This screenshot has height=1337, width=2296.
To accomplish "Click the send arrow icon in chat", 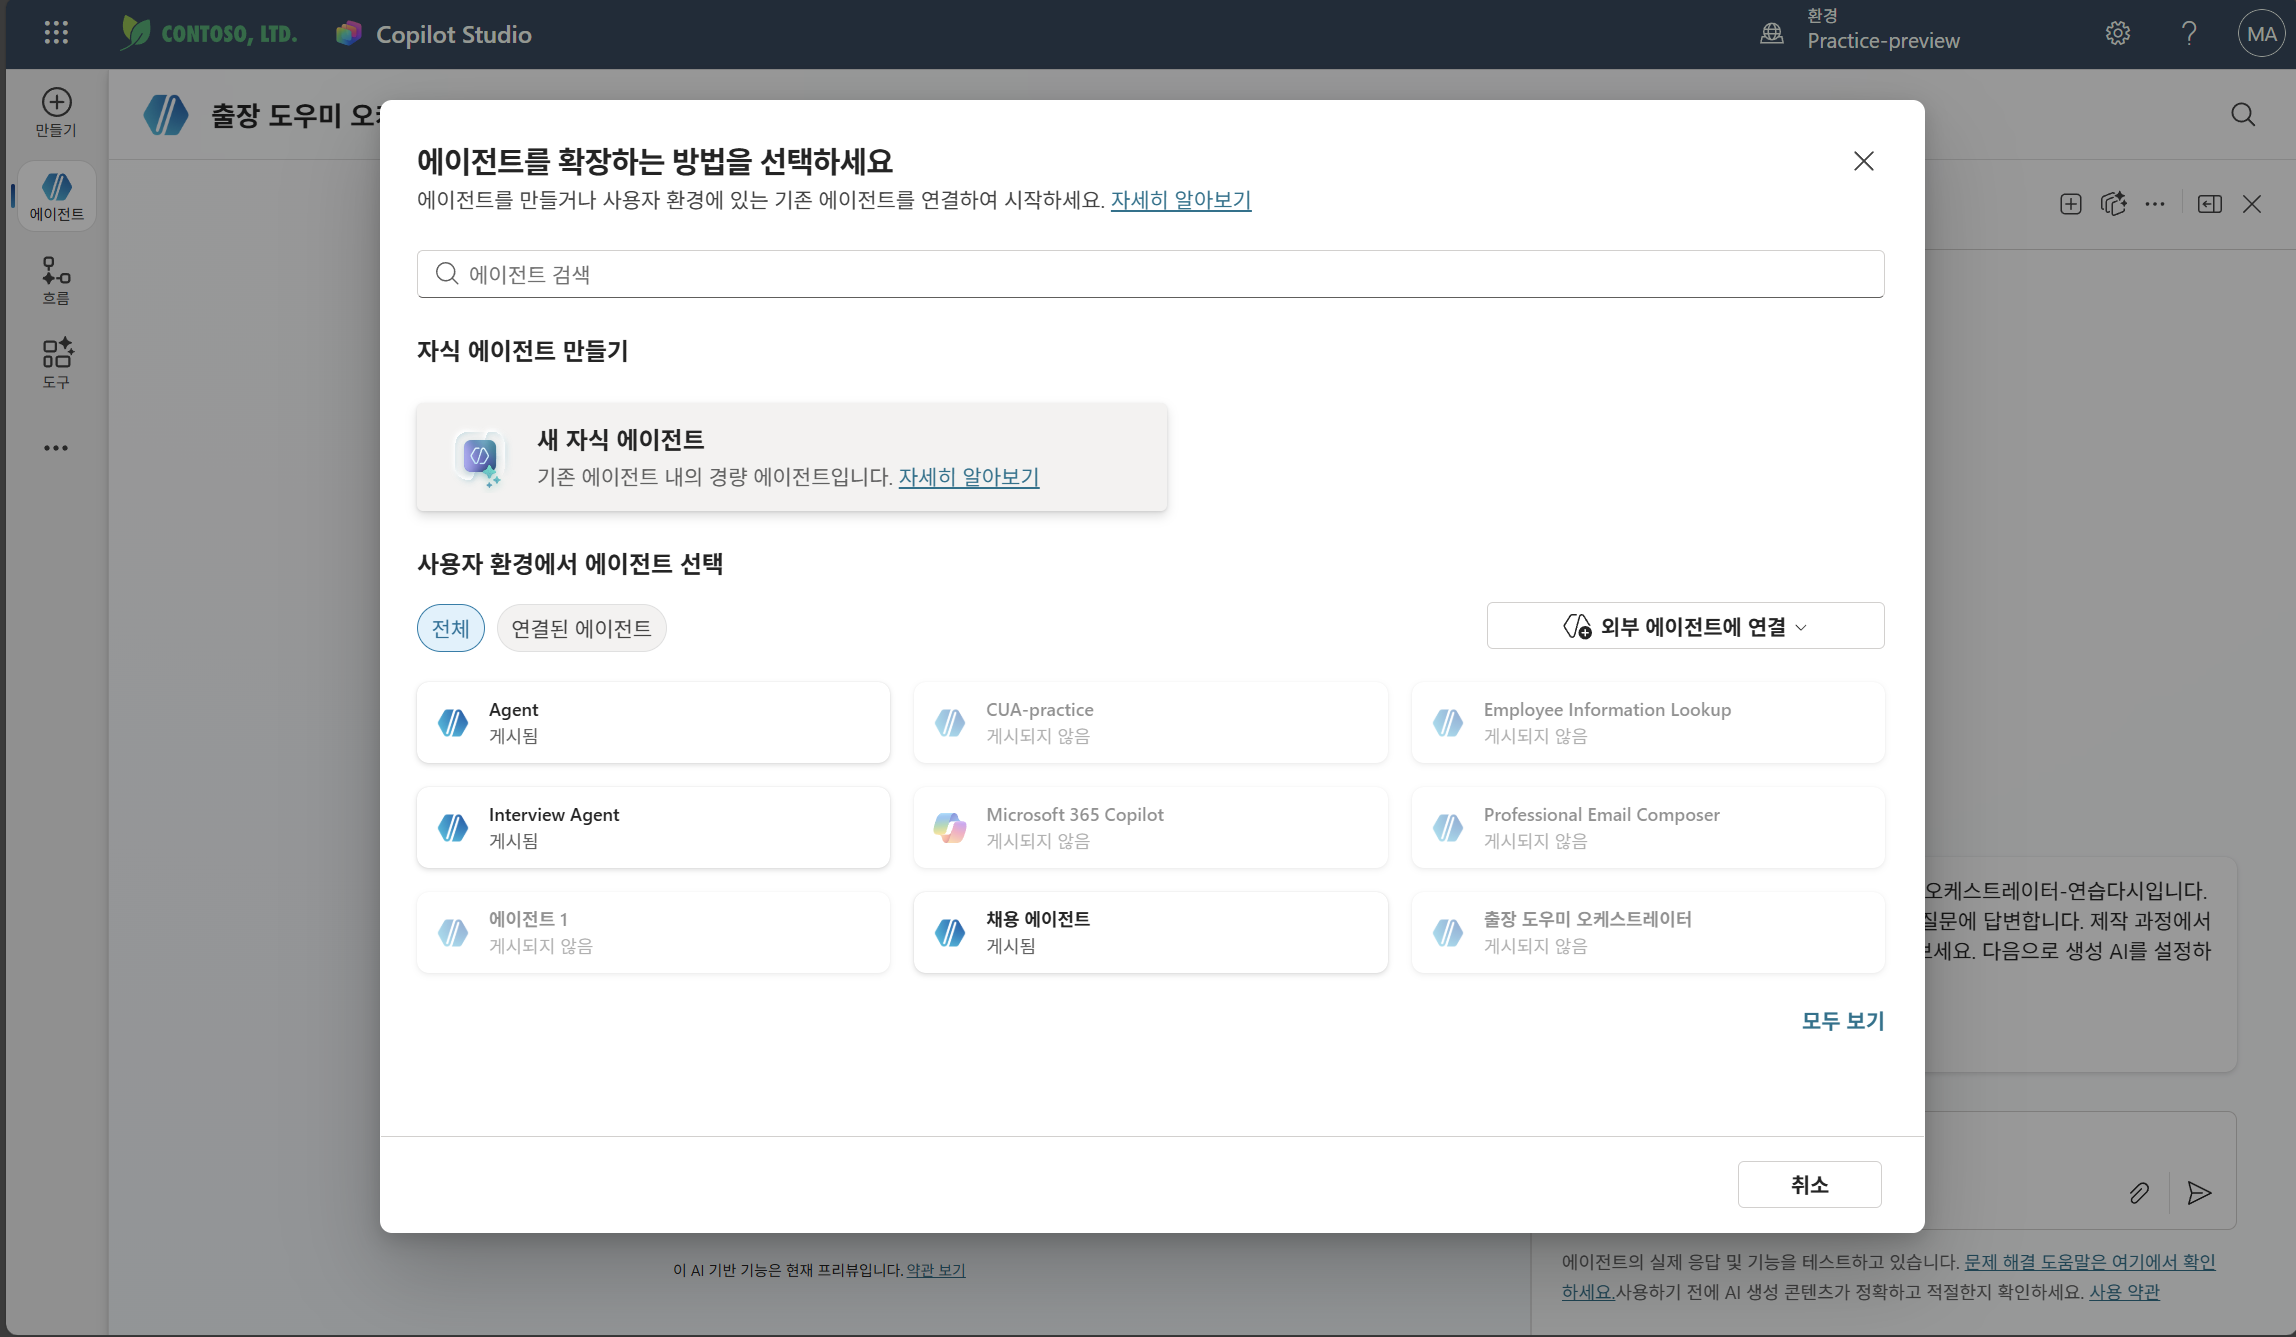I will (2199, 1192).
